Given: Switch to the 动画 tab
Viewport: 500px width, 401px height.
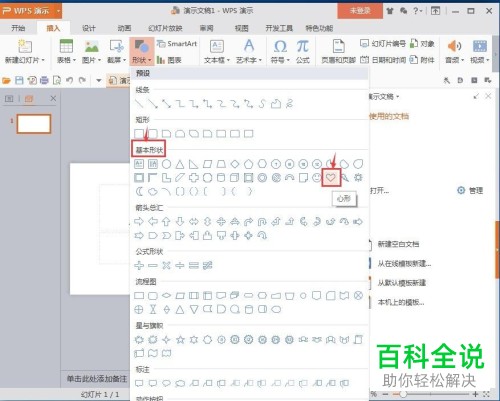Looking at the screenshot, I should [124, 28].
